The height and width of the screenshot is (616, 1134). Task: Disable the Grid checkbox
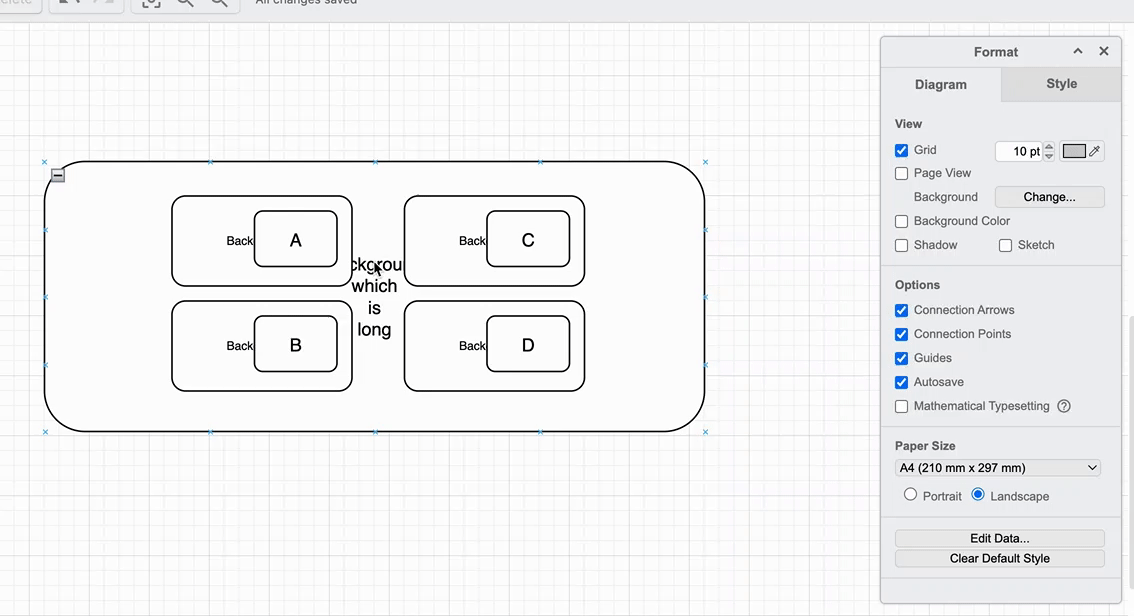[x=902, y=150]
